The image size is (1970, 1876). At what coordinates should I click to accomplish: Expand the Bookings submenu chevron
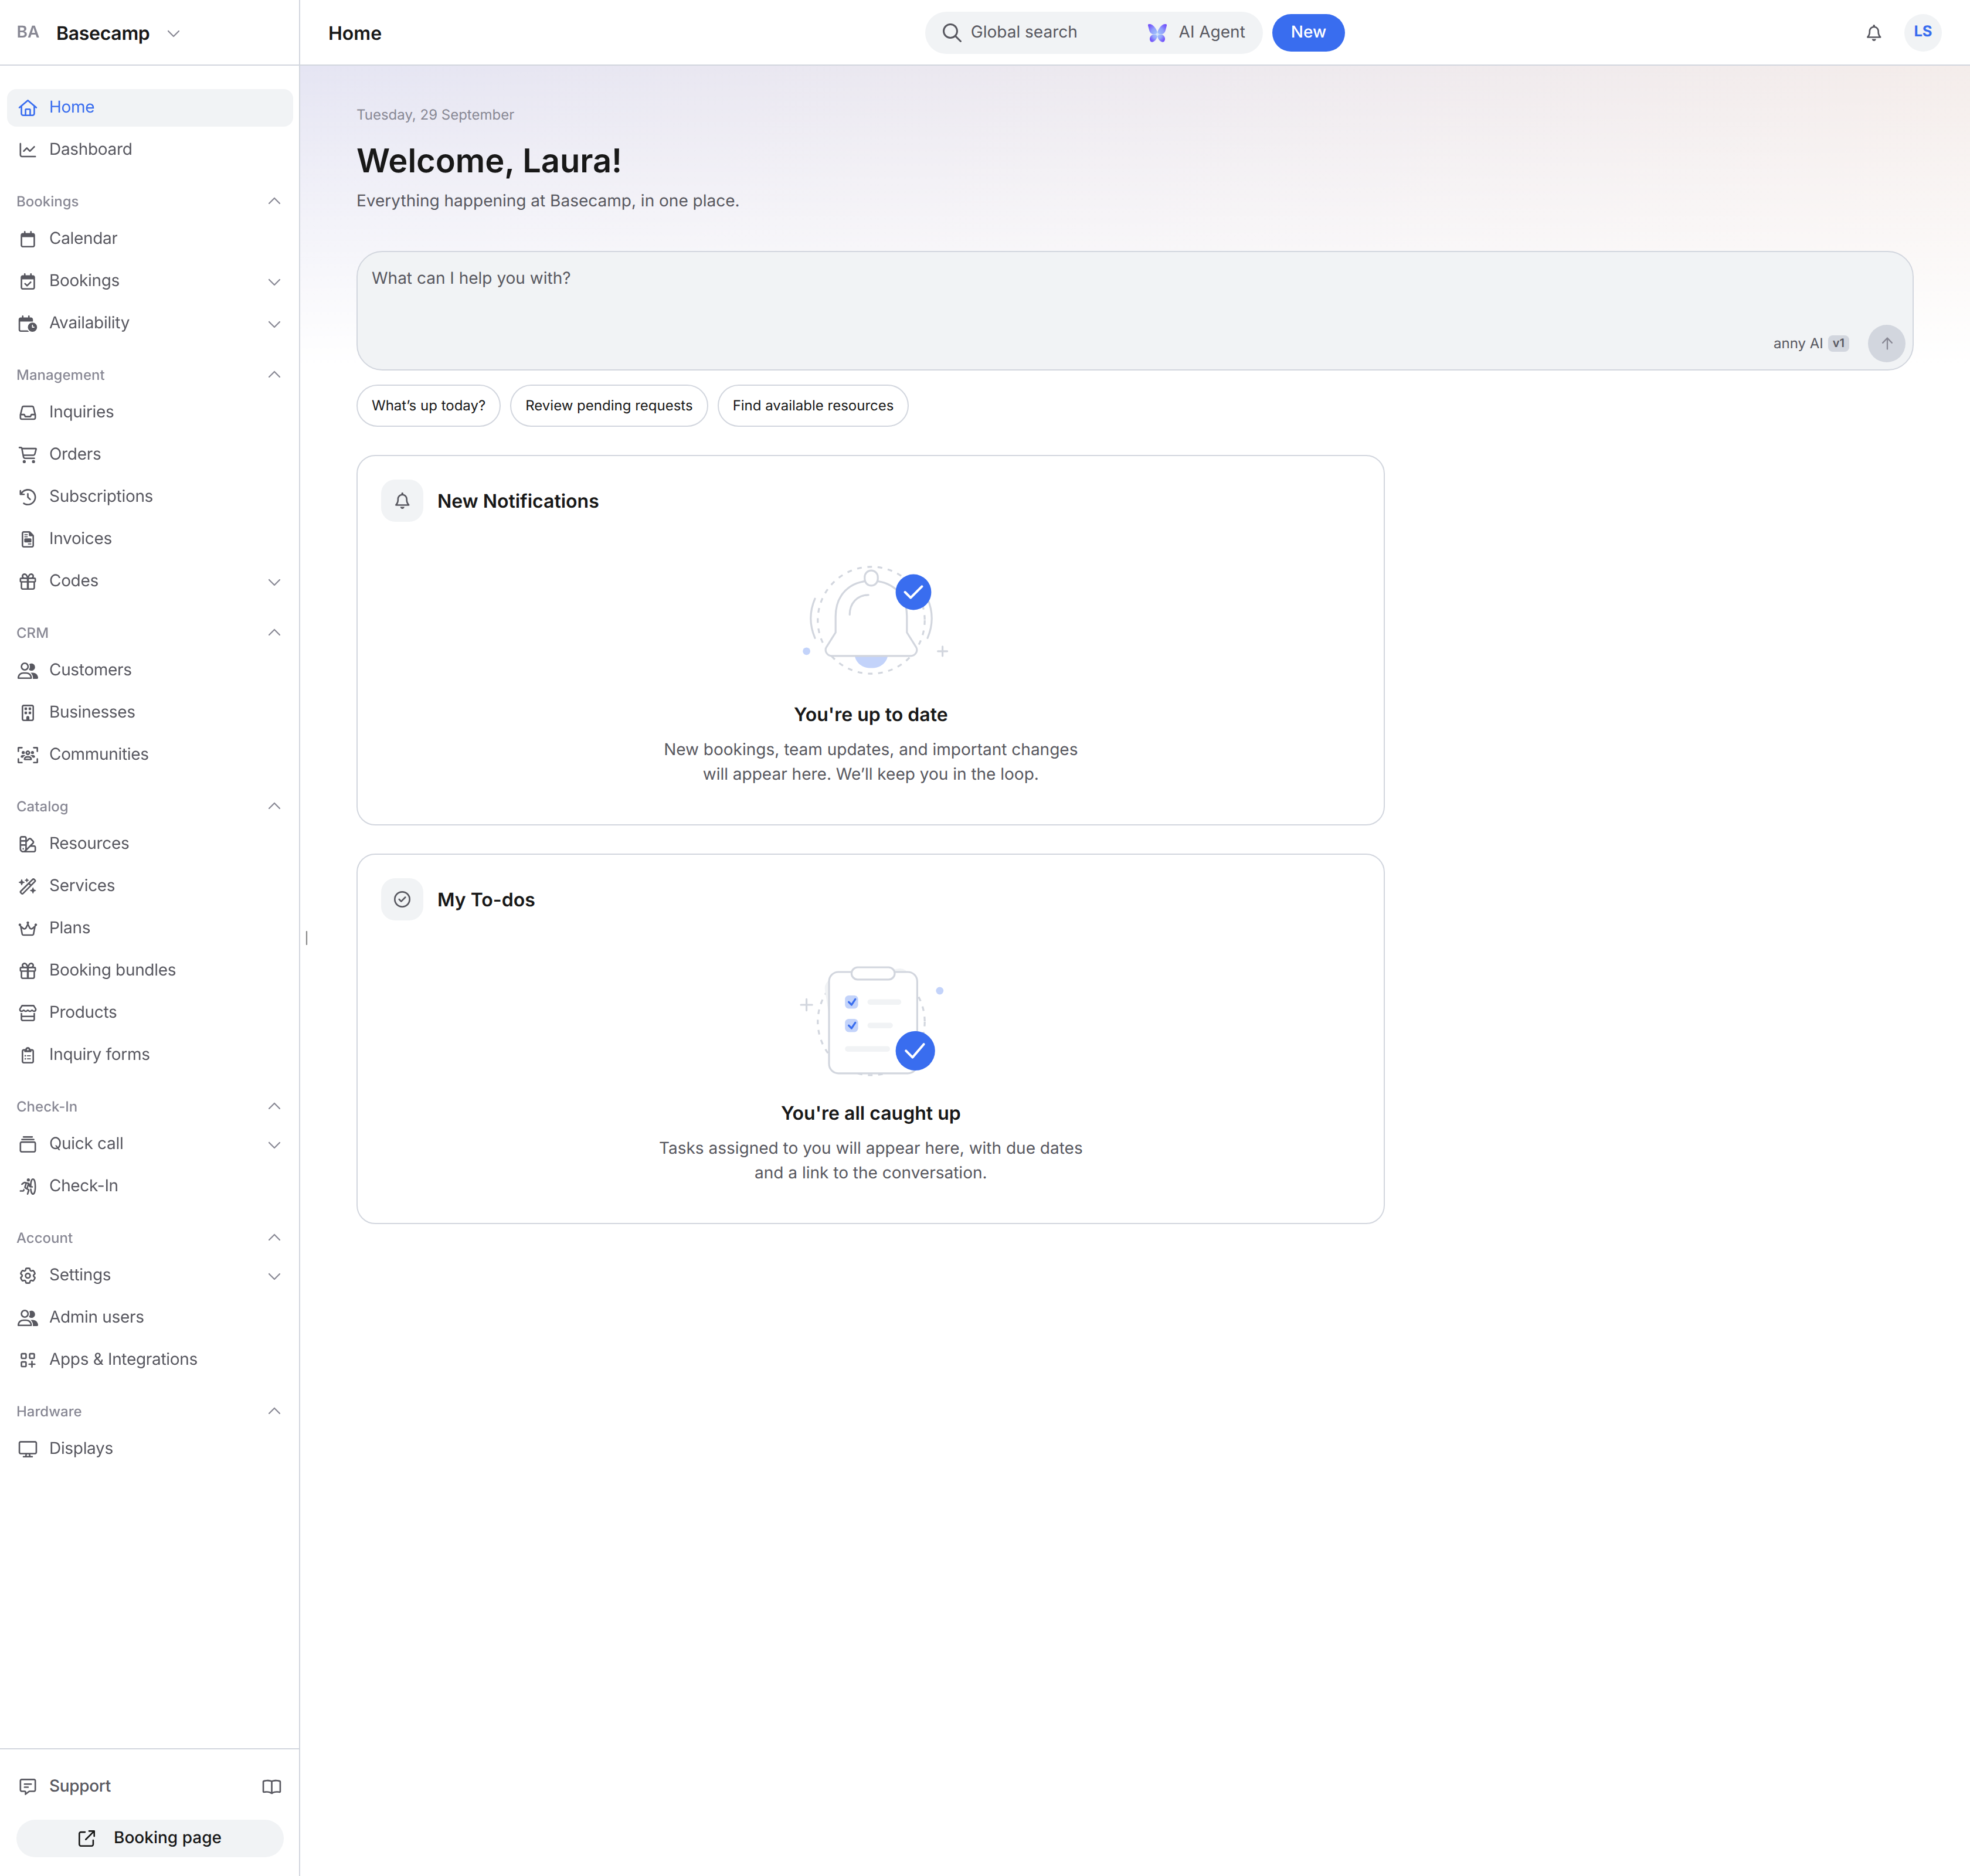274,282
